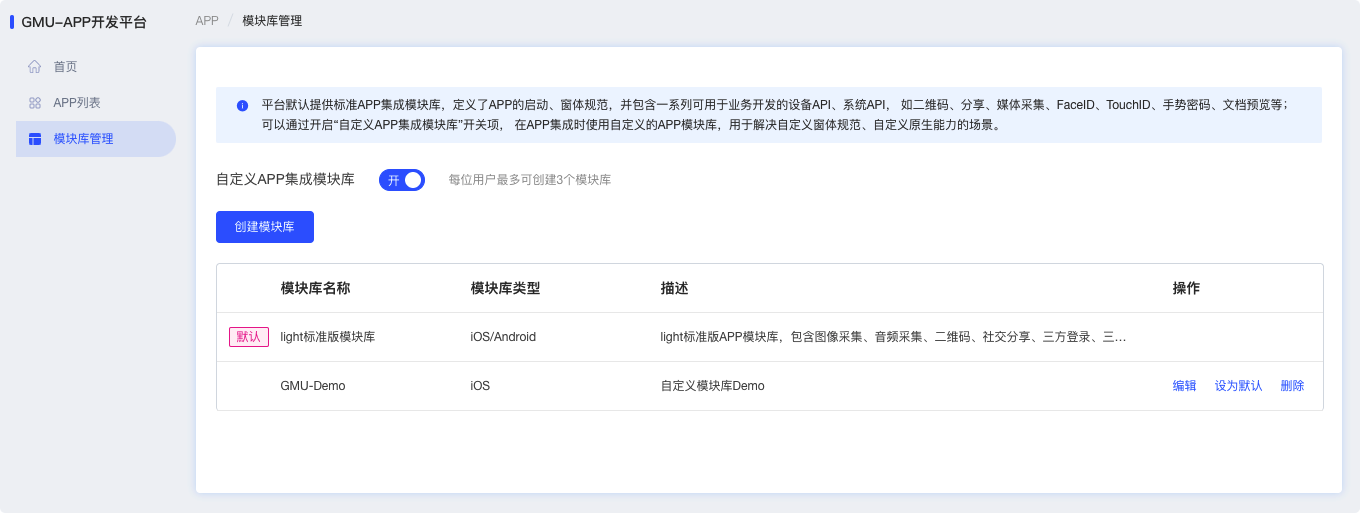Click the home icon in the sidebar
1360x513 pixels.
tap(34, 67)
